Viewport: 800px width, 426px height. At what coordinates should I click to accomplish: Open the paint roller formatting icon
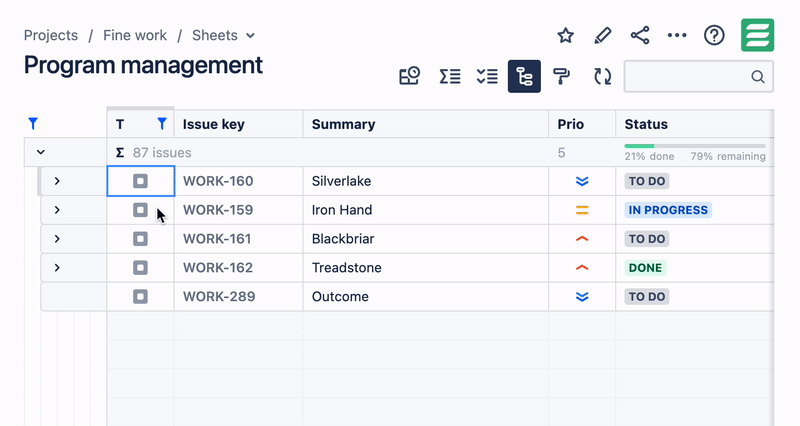[561, 77]
